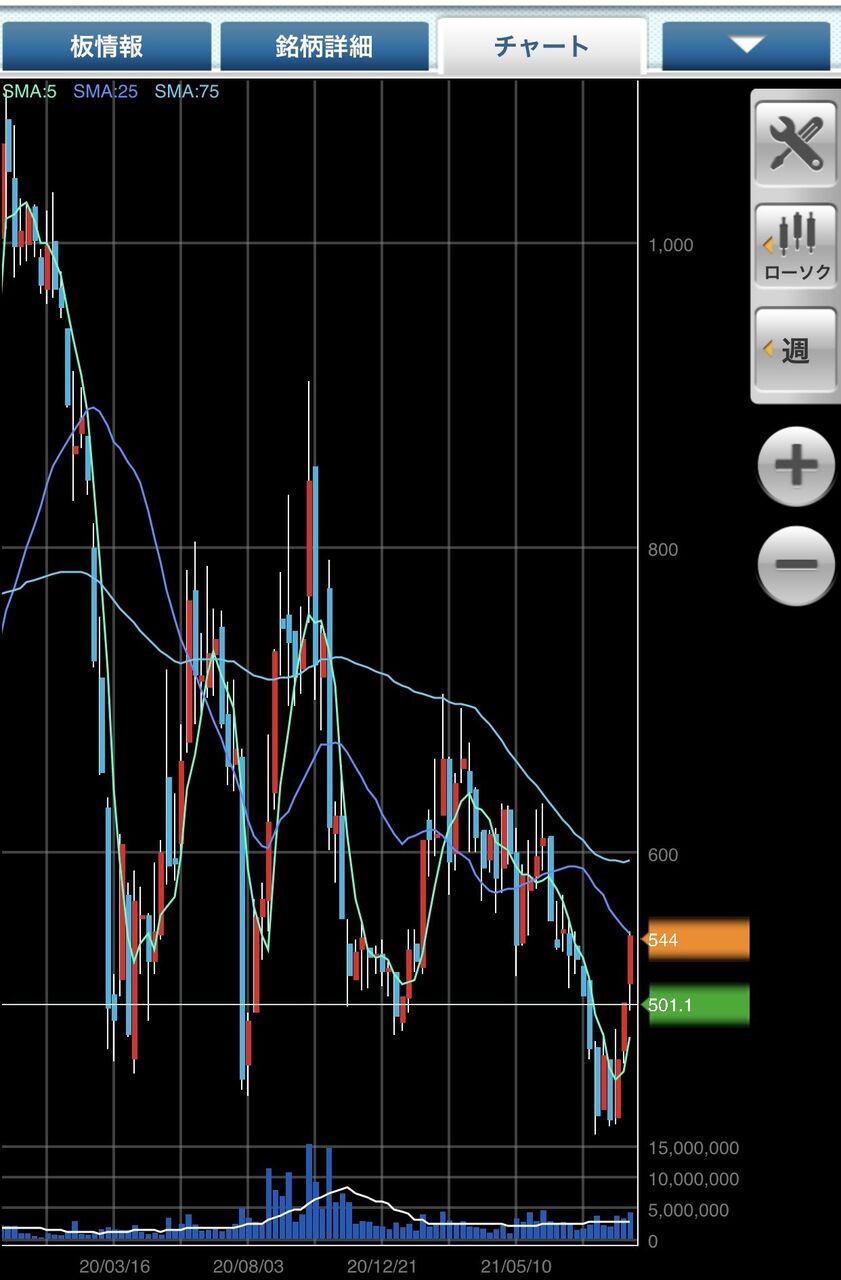Screen dimensions: 841x1280
Task: Open the 板情報 tab
Action: pos(106,46)
